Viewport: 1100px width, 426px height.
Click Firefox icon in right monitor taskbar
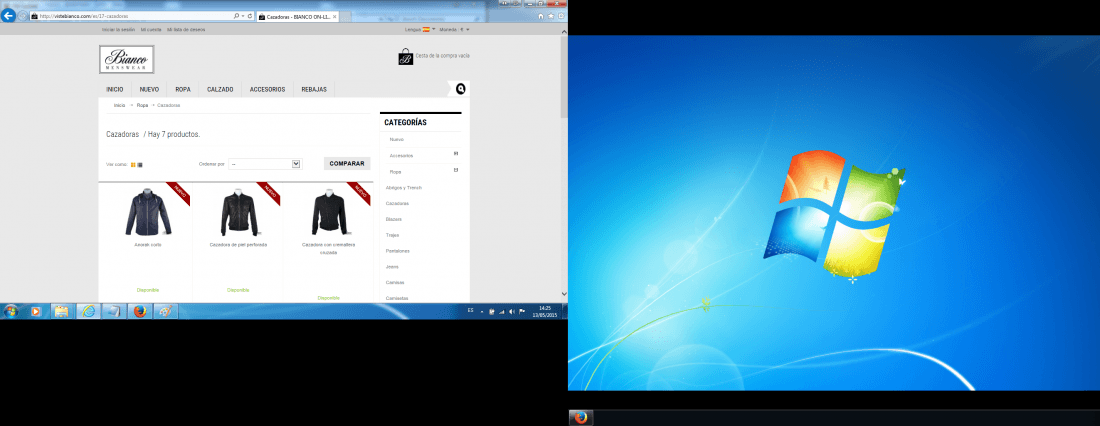(580, 418)
